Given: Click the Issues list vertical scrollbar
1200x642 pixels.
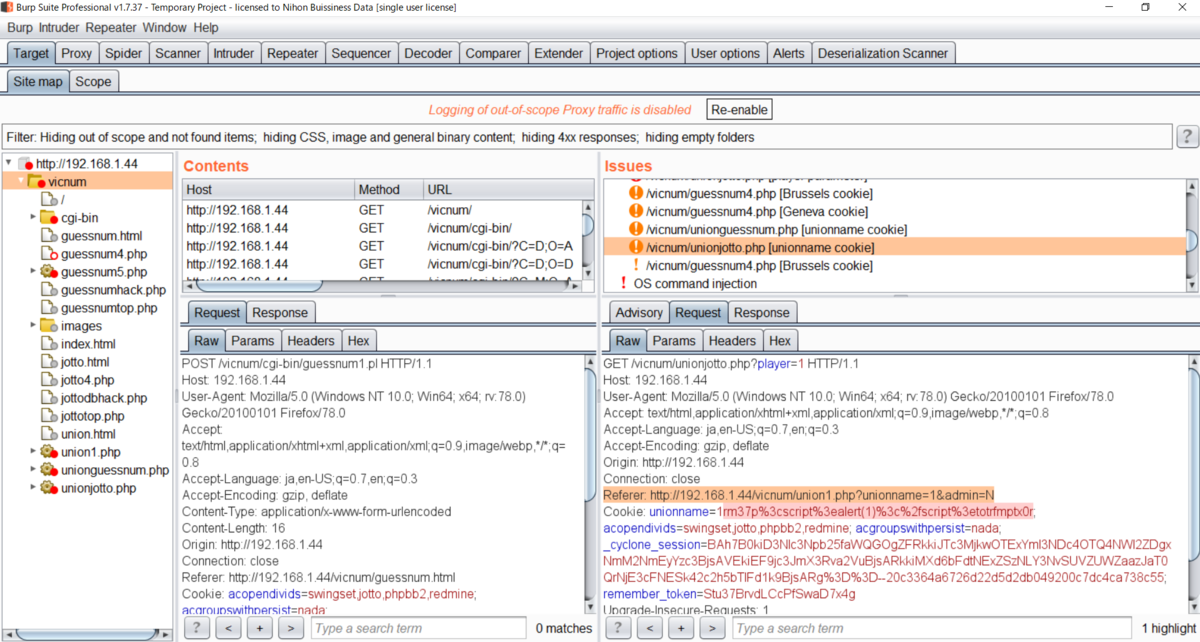Looking at the screenshot, I should [1190, 236].
